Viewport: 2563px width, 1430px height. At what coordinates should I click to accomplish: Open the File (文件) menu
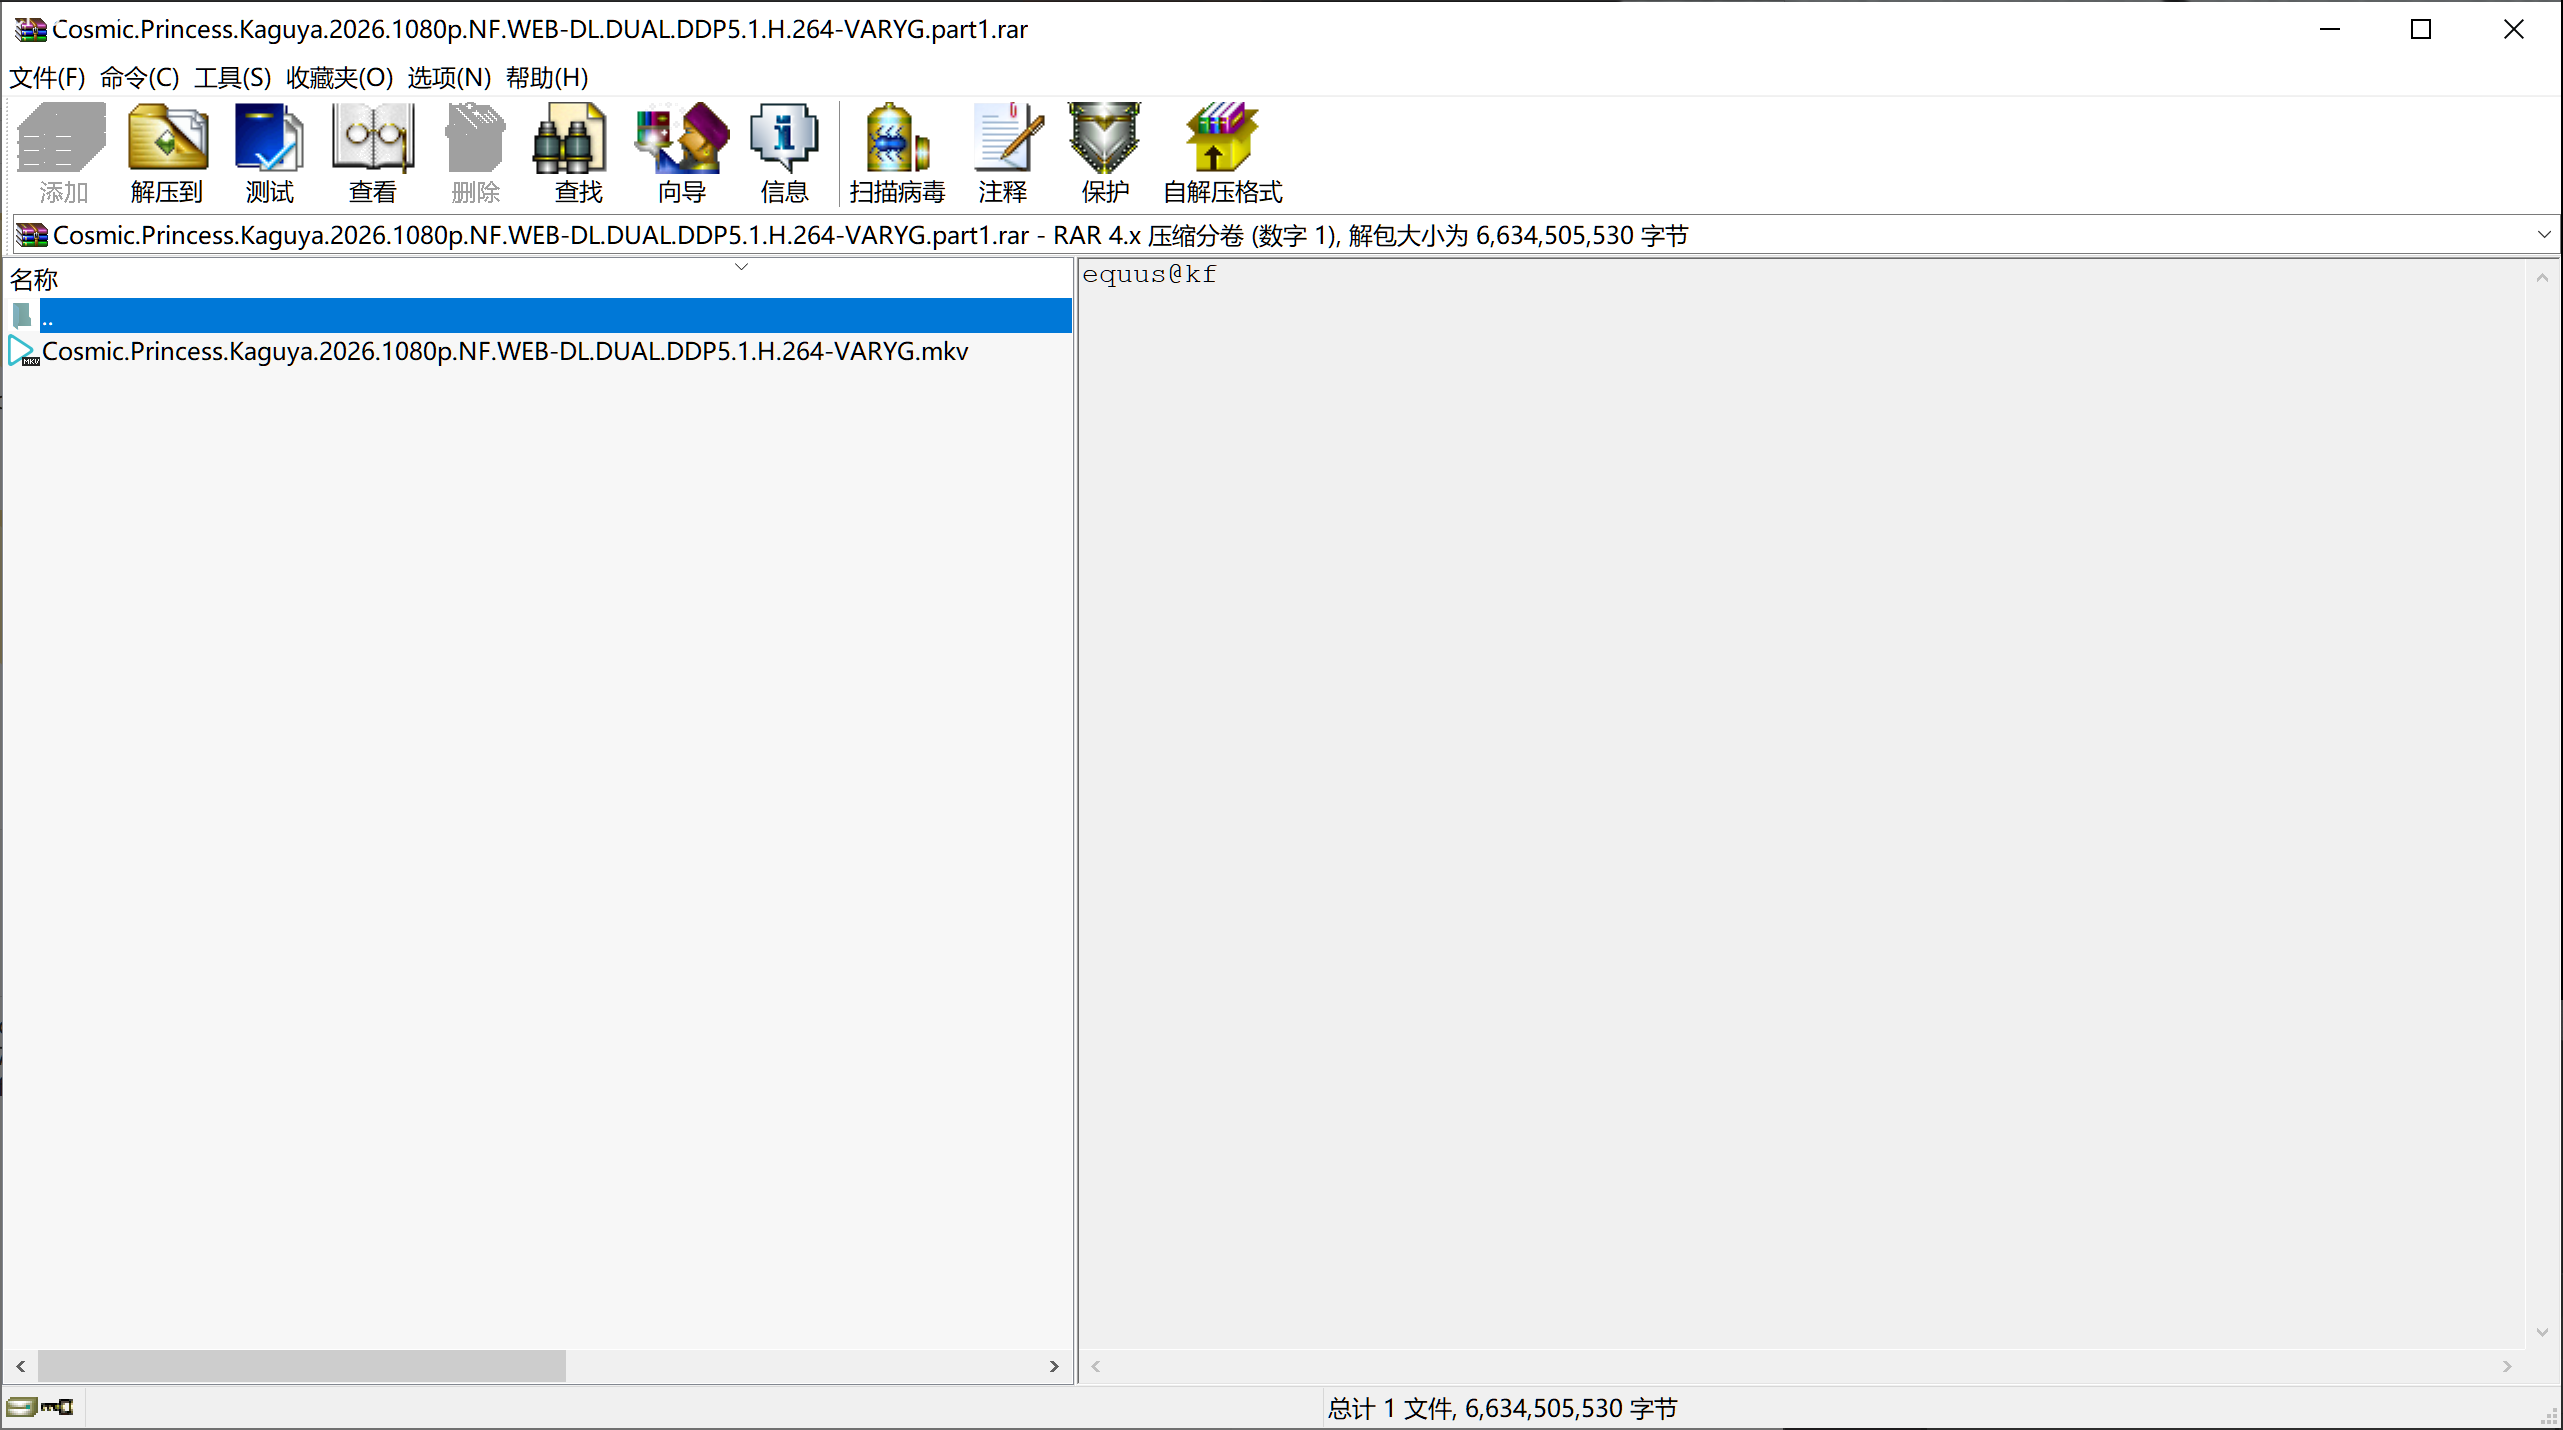coord(47,78)
